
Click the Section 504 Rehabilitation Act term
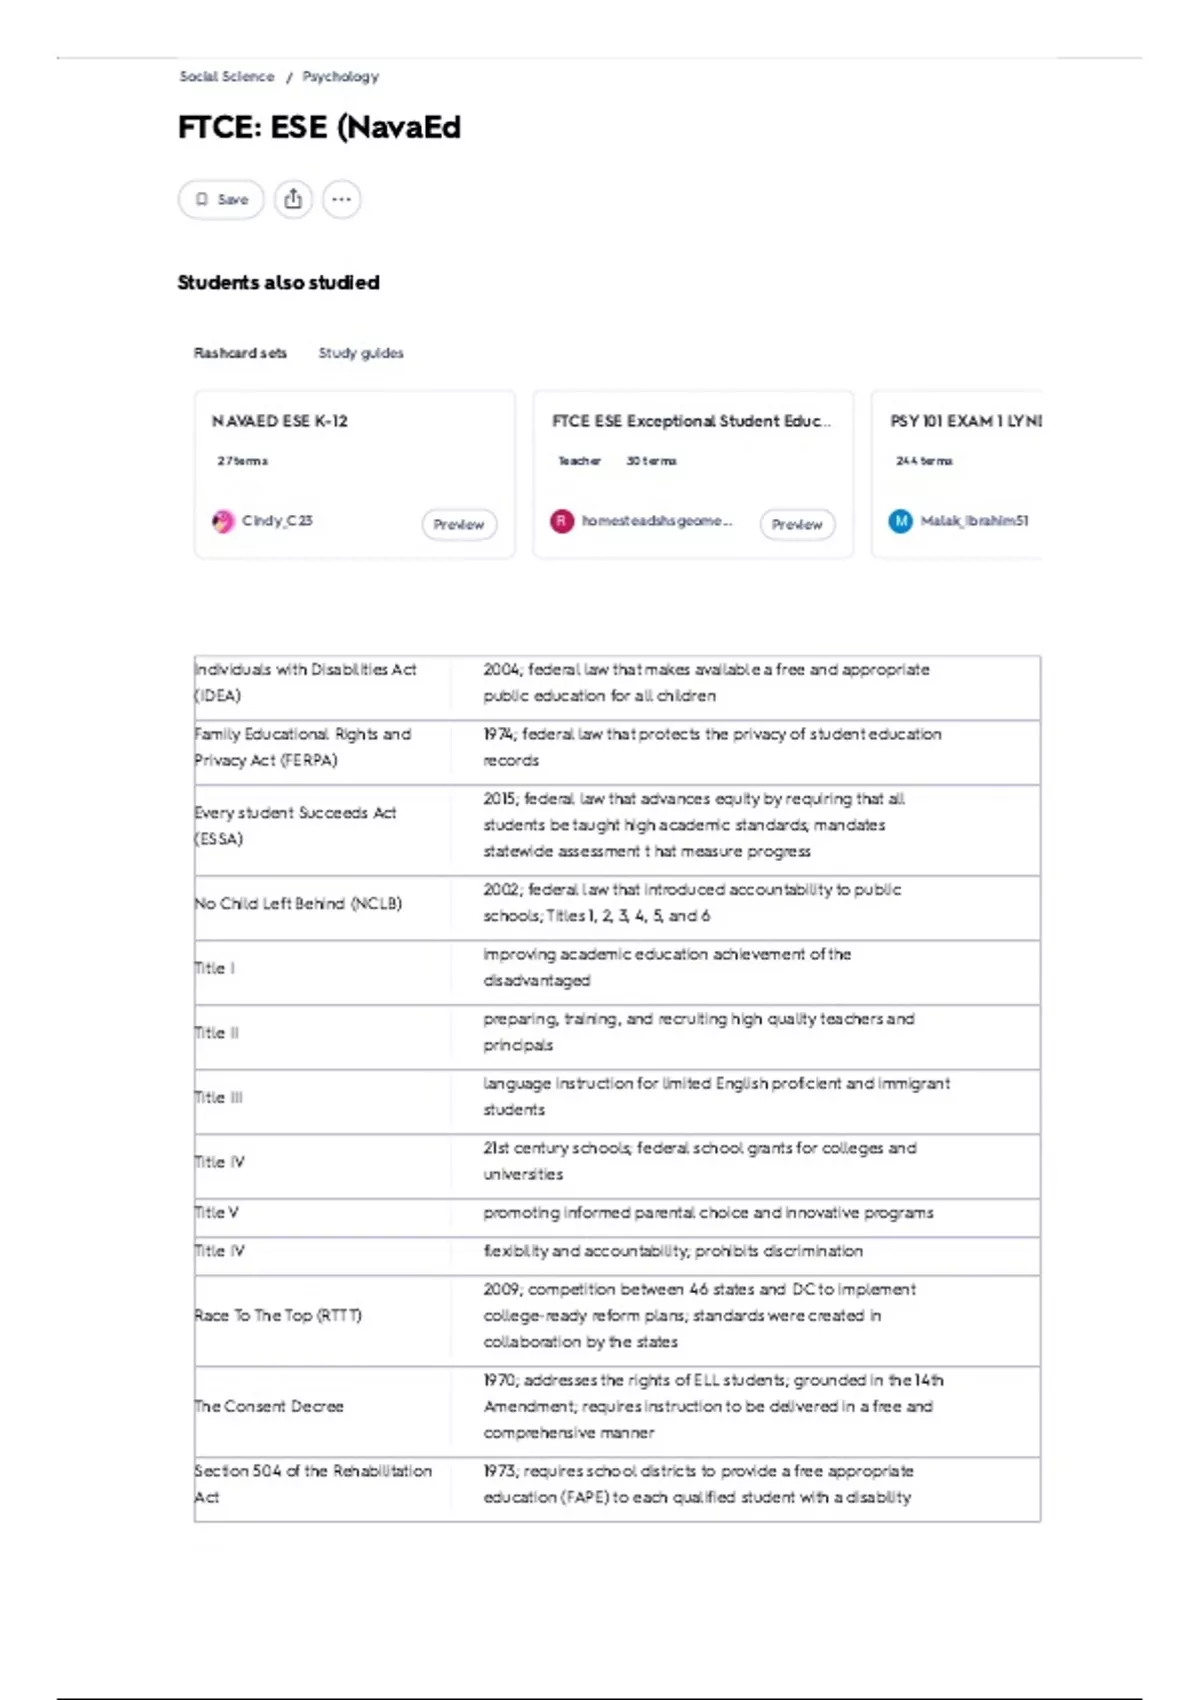tap(313, 1484)
